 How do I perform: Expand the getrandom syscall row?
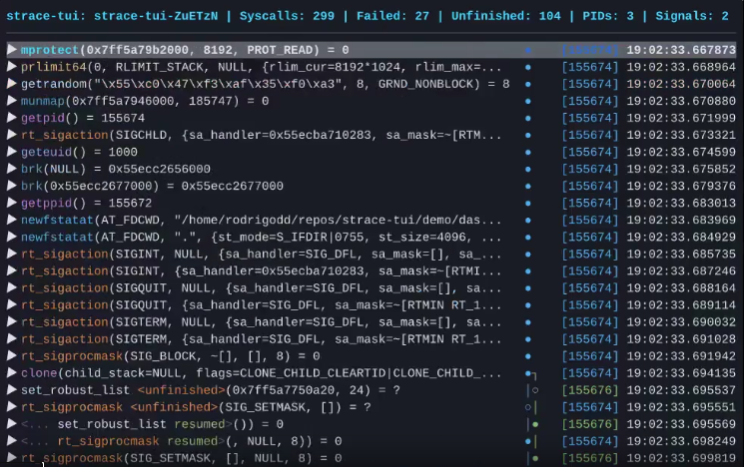pyautogui.click(x=12, y=84)
